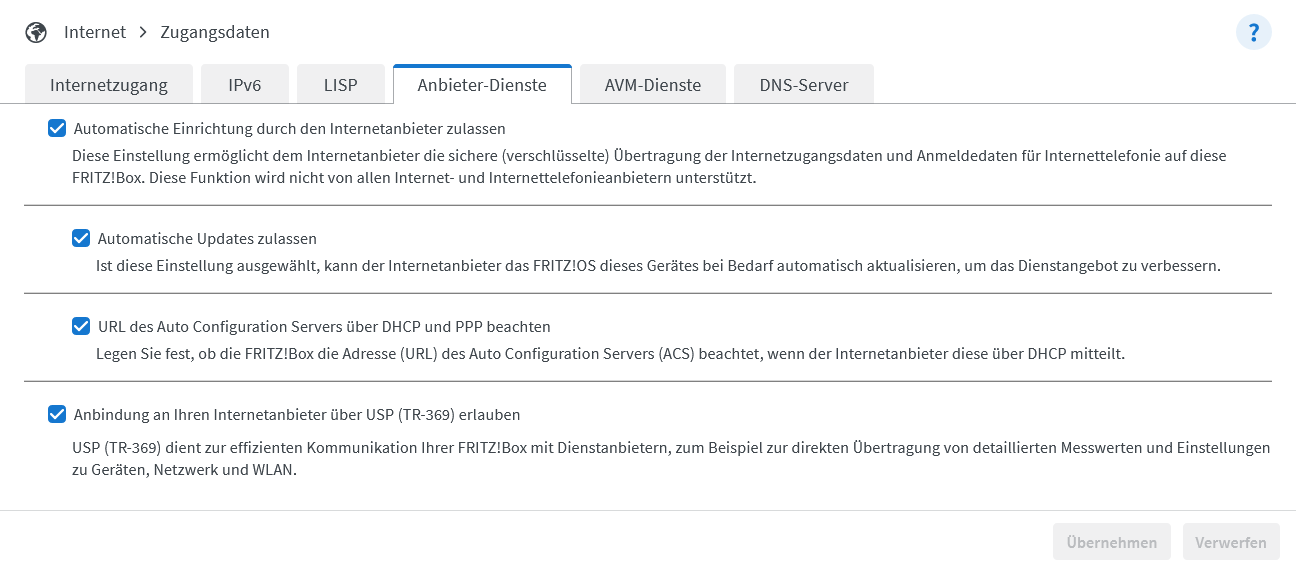1296x580 pixels.
Task: Uncheck Anbindung über USP (TR-369) checkbox
Action: (x=57, y=414)
